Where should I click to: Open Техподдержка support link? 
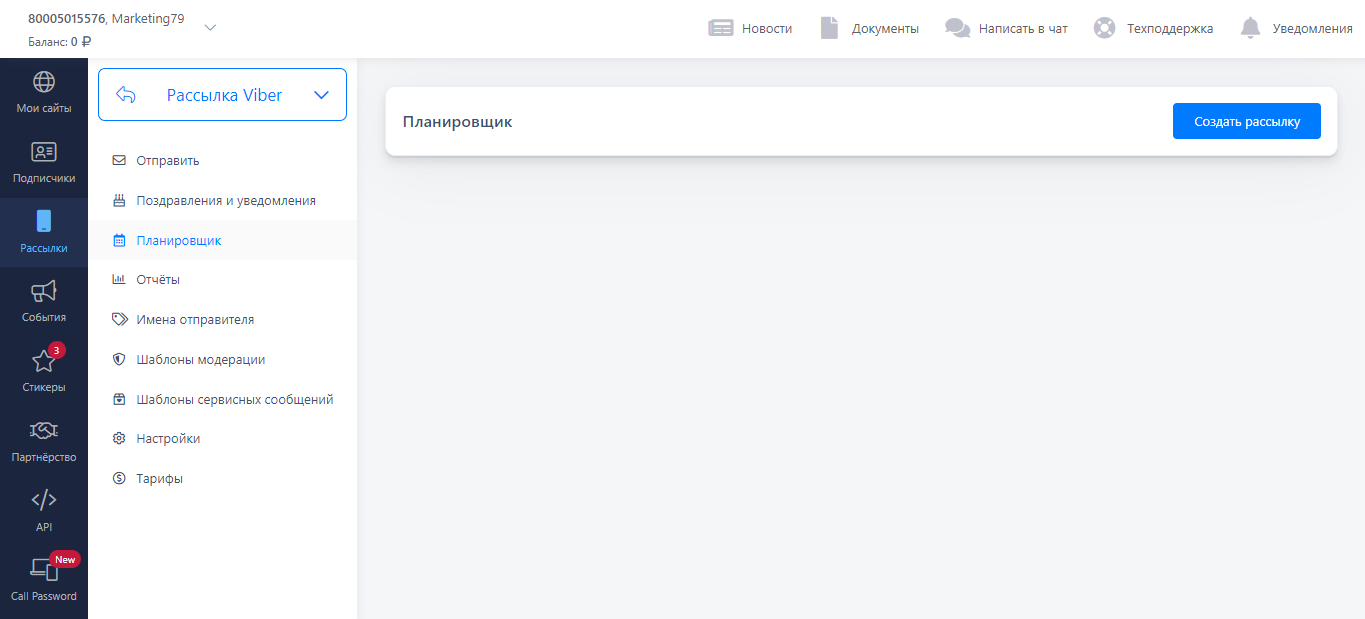1154,28
